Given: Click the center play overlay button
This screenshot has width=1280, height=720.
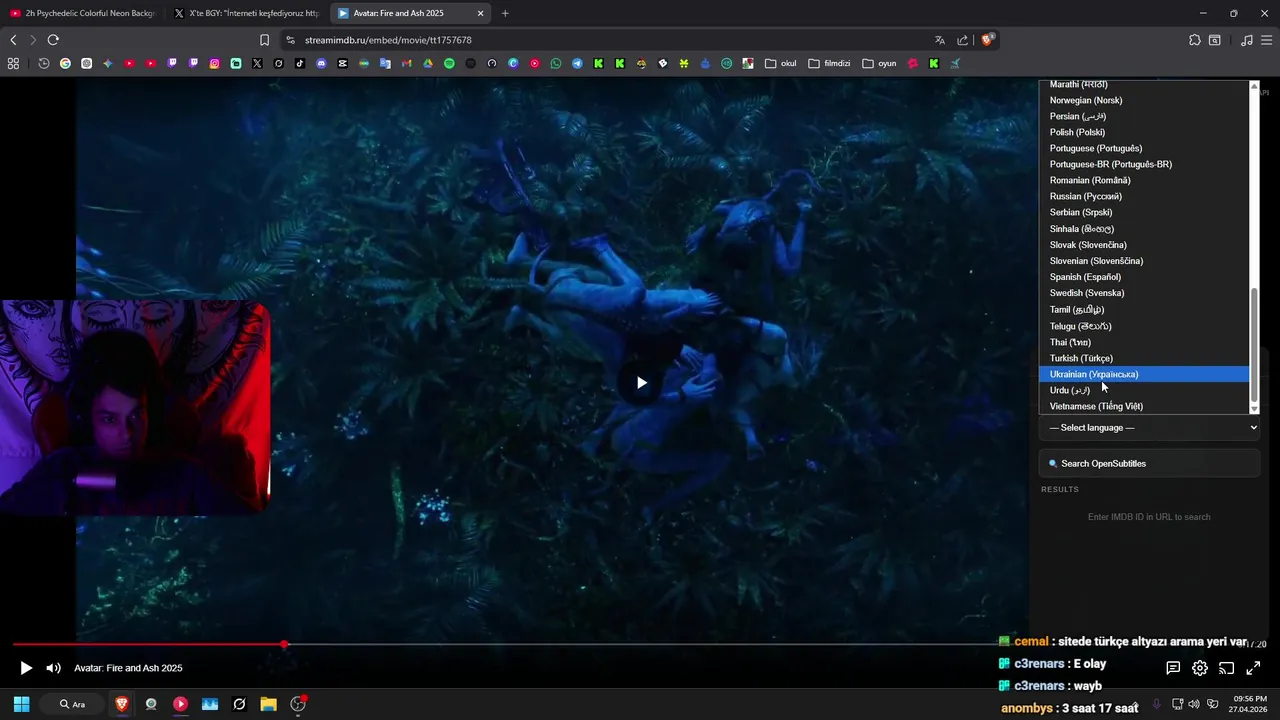Looking at the screenshot, I should pyautogui.click(x=641, y=382).
